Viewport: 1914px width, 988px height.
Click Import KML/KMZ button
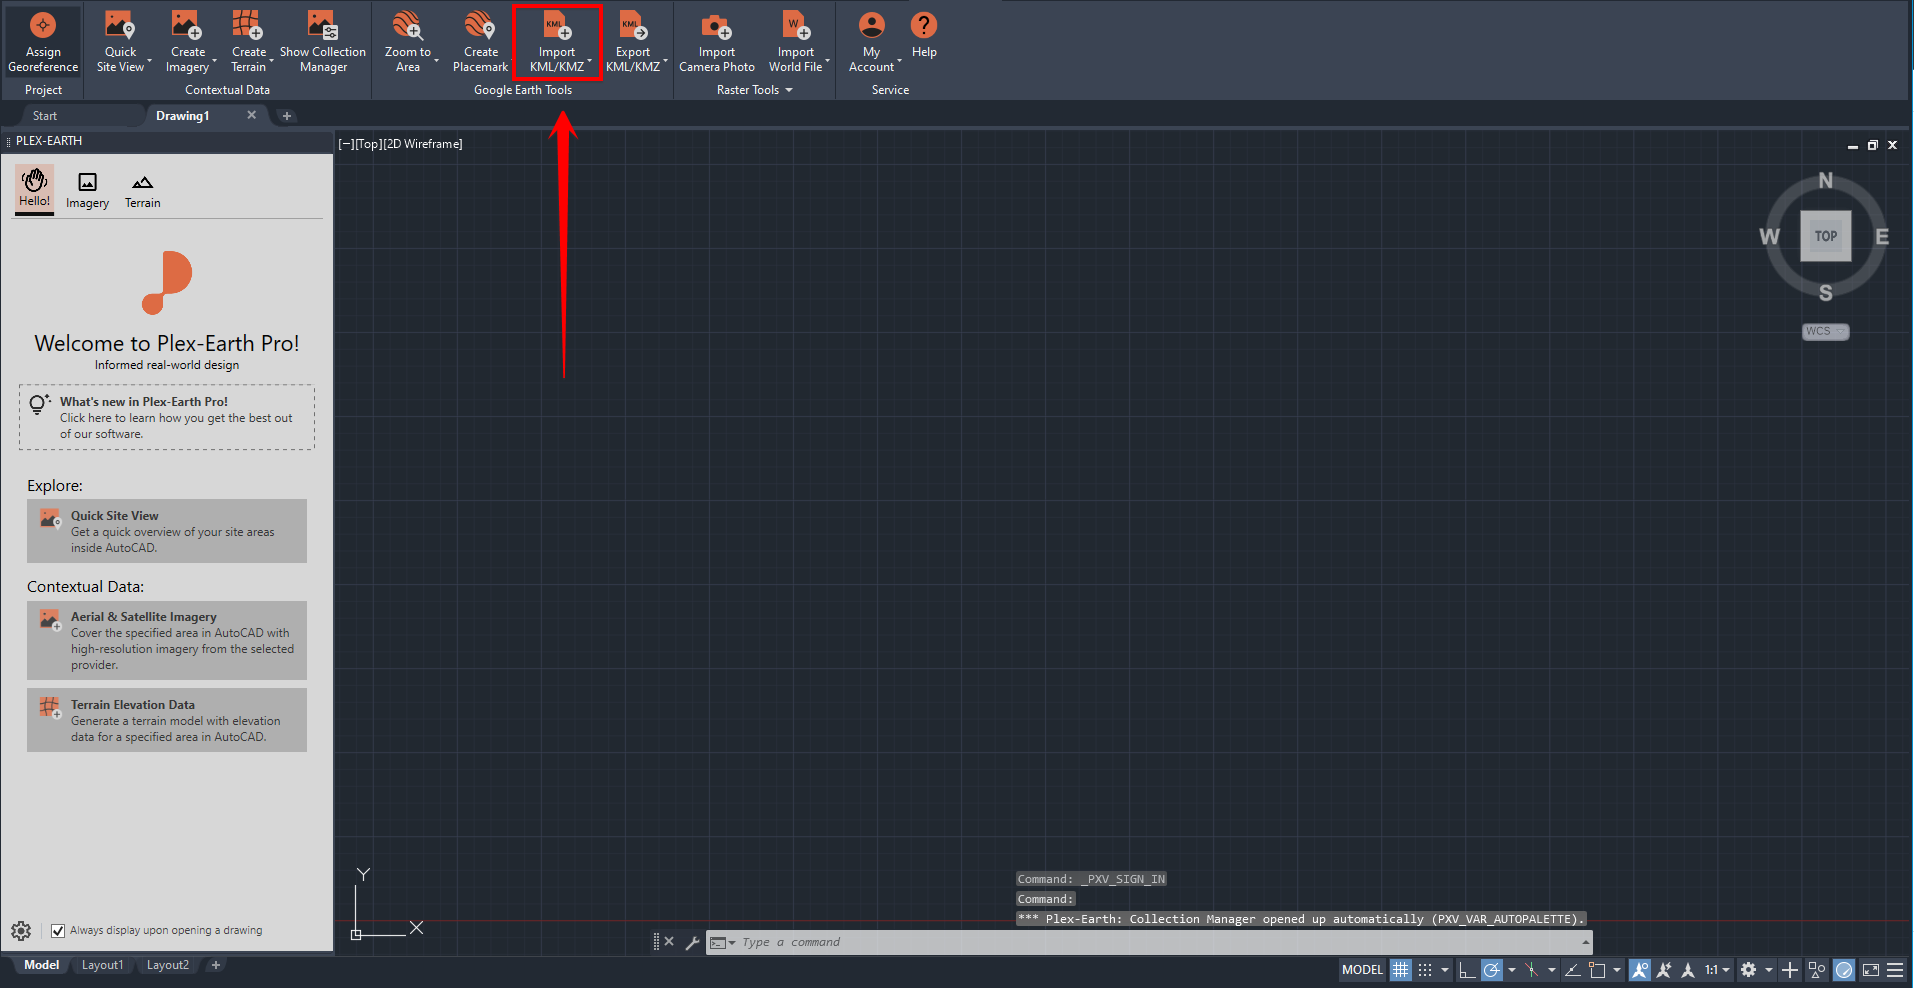(x=557, y=41)
